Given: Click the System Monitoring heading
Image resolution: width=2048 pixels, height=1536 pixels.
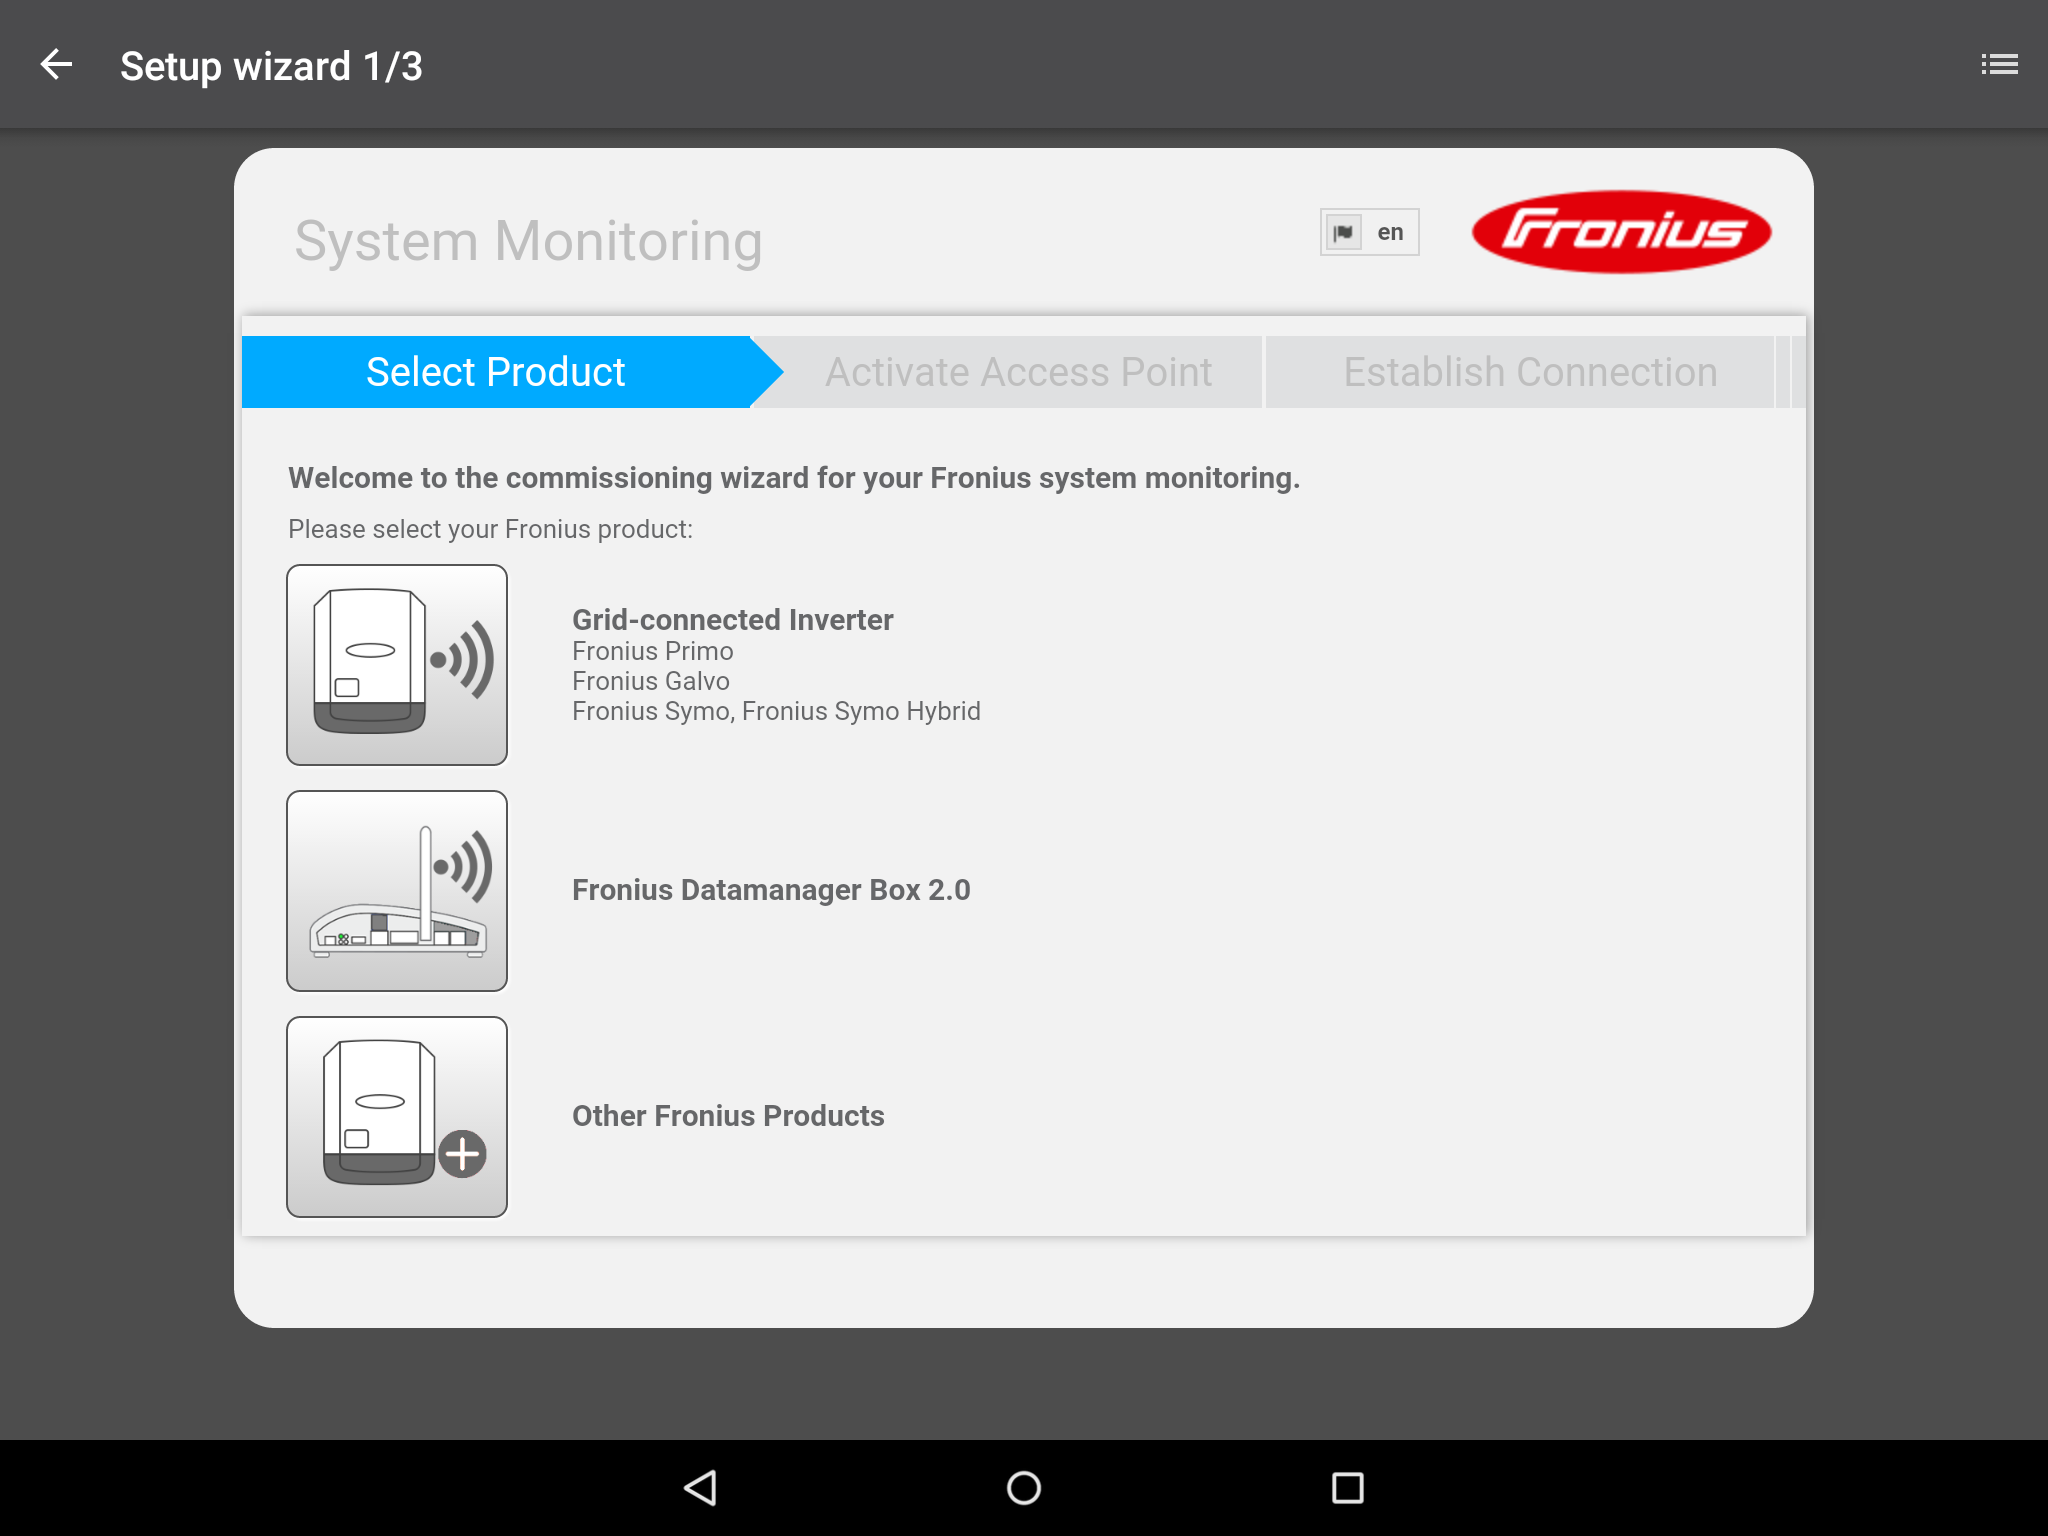Looking at the screenshot, I should (528, 241).
